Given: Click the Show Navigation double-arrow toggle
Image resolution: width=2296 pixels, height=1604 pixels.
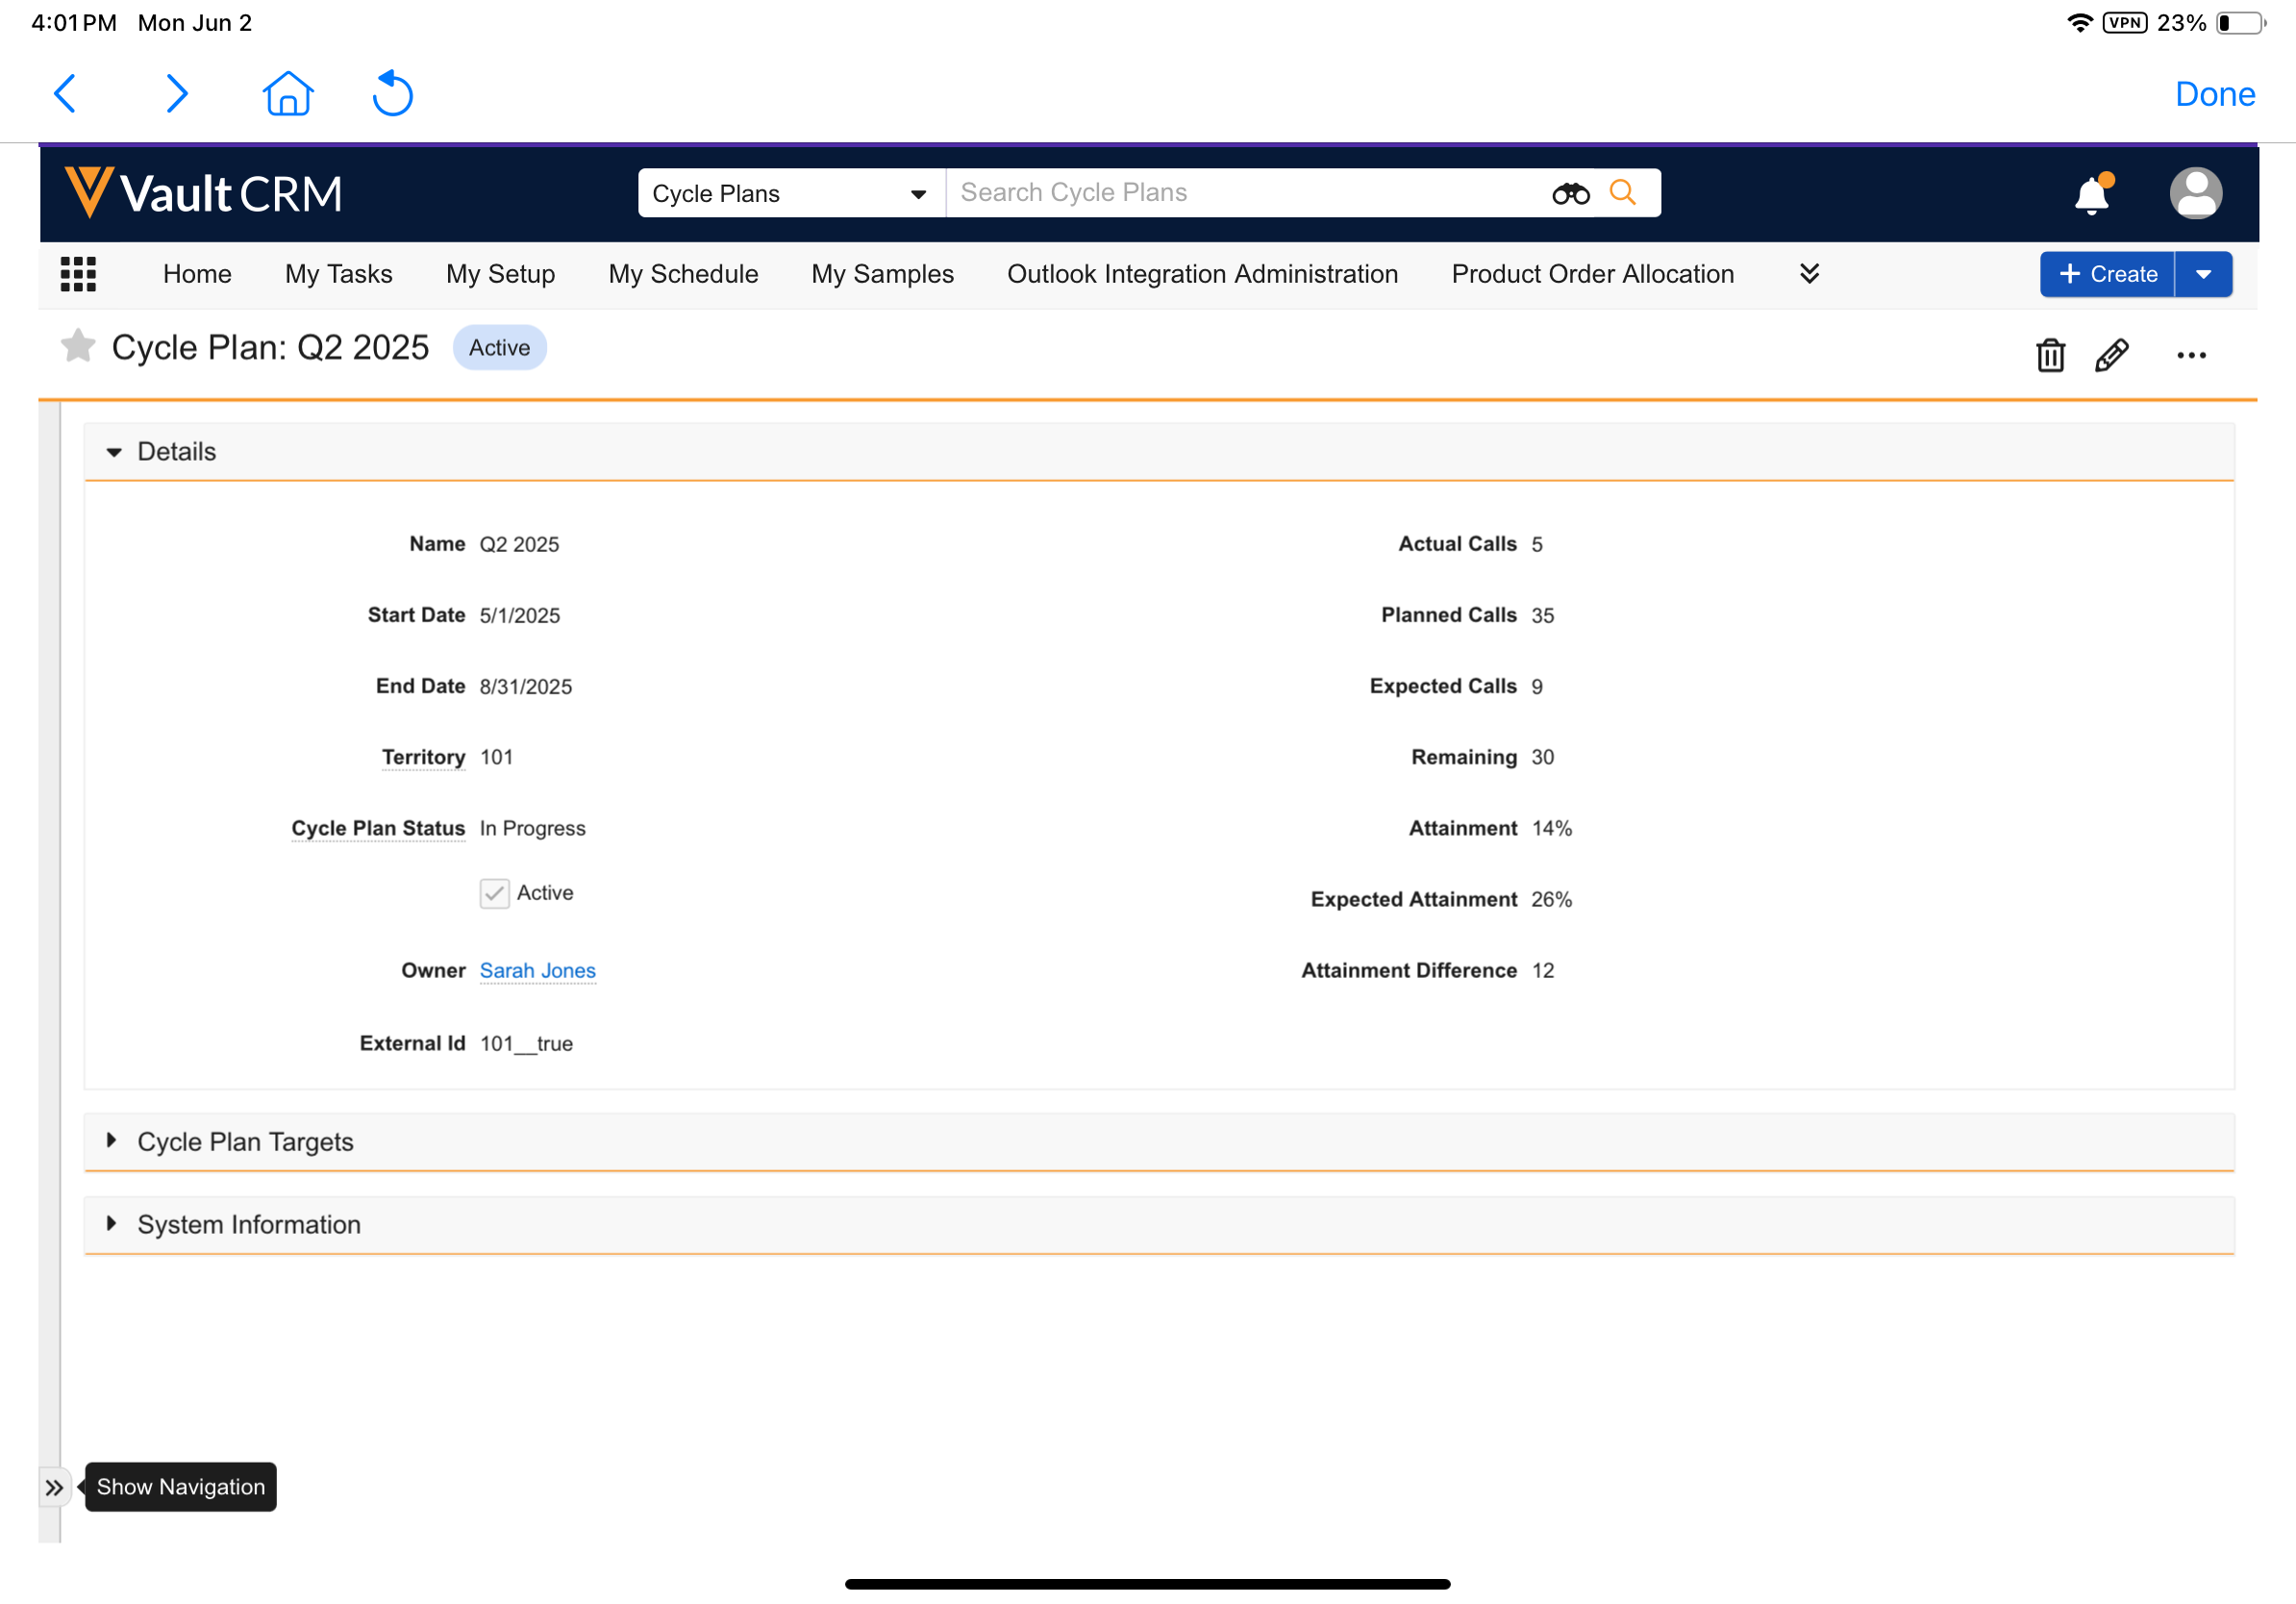Looking at the screenshot, I should pos(54,1488).
